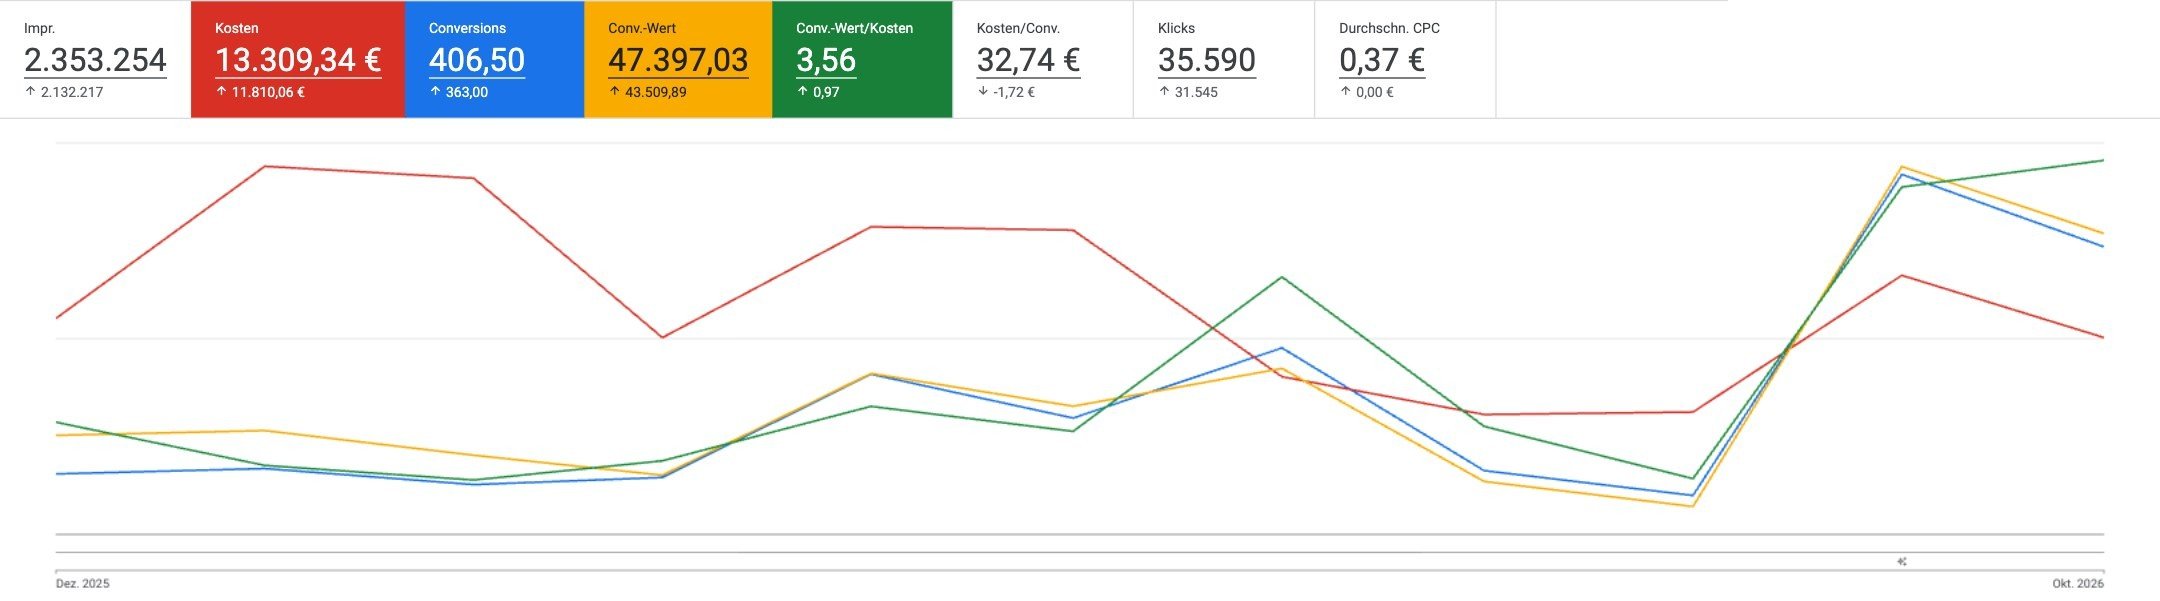Select the cost per conversion 32,74 €

point(1028,60)
